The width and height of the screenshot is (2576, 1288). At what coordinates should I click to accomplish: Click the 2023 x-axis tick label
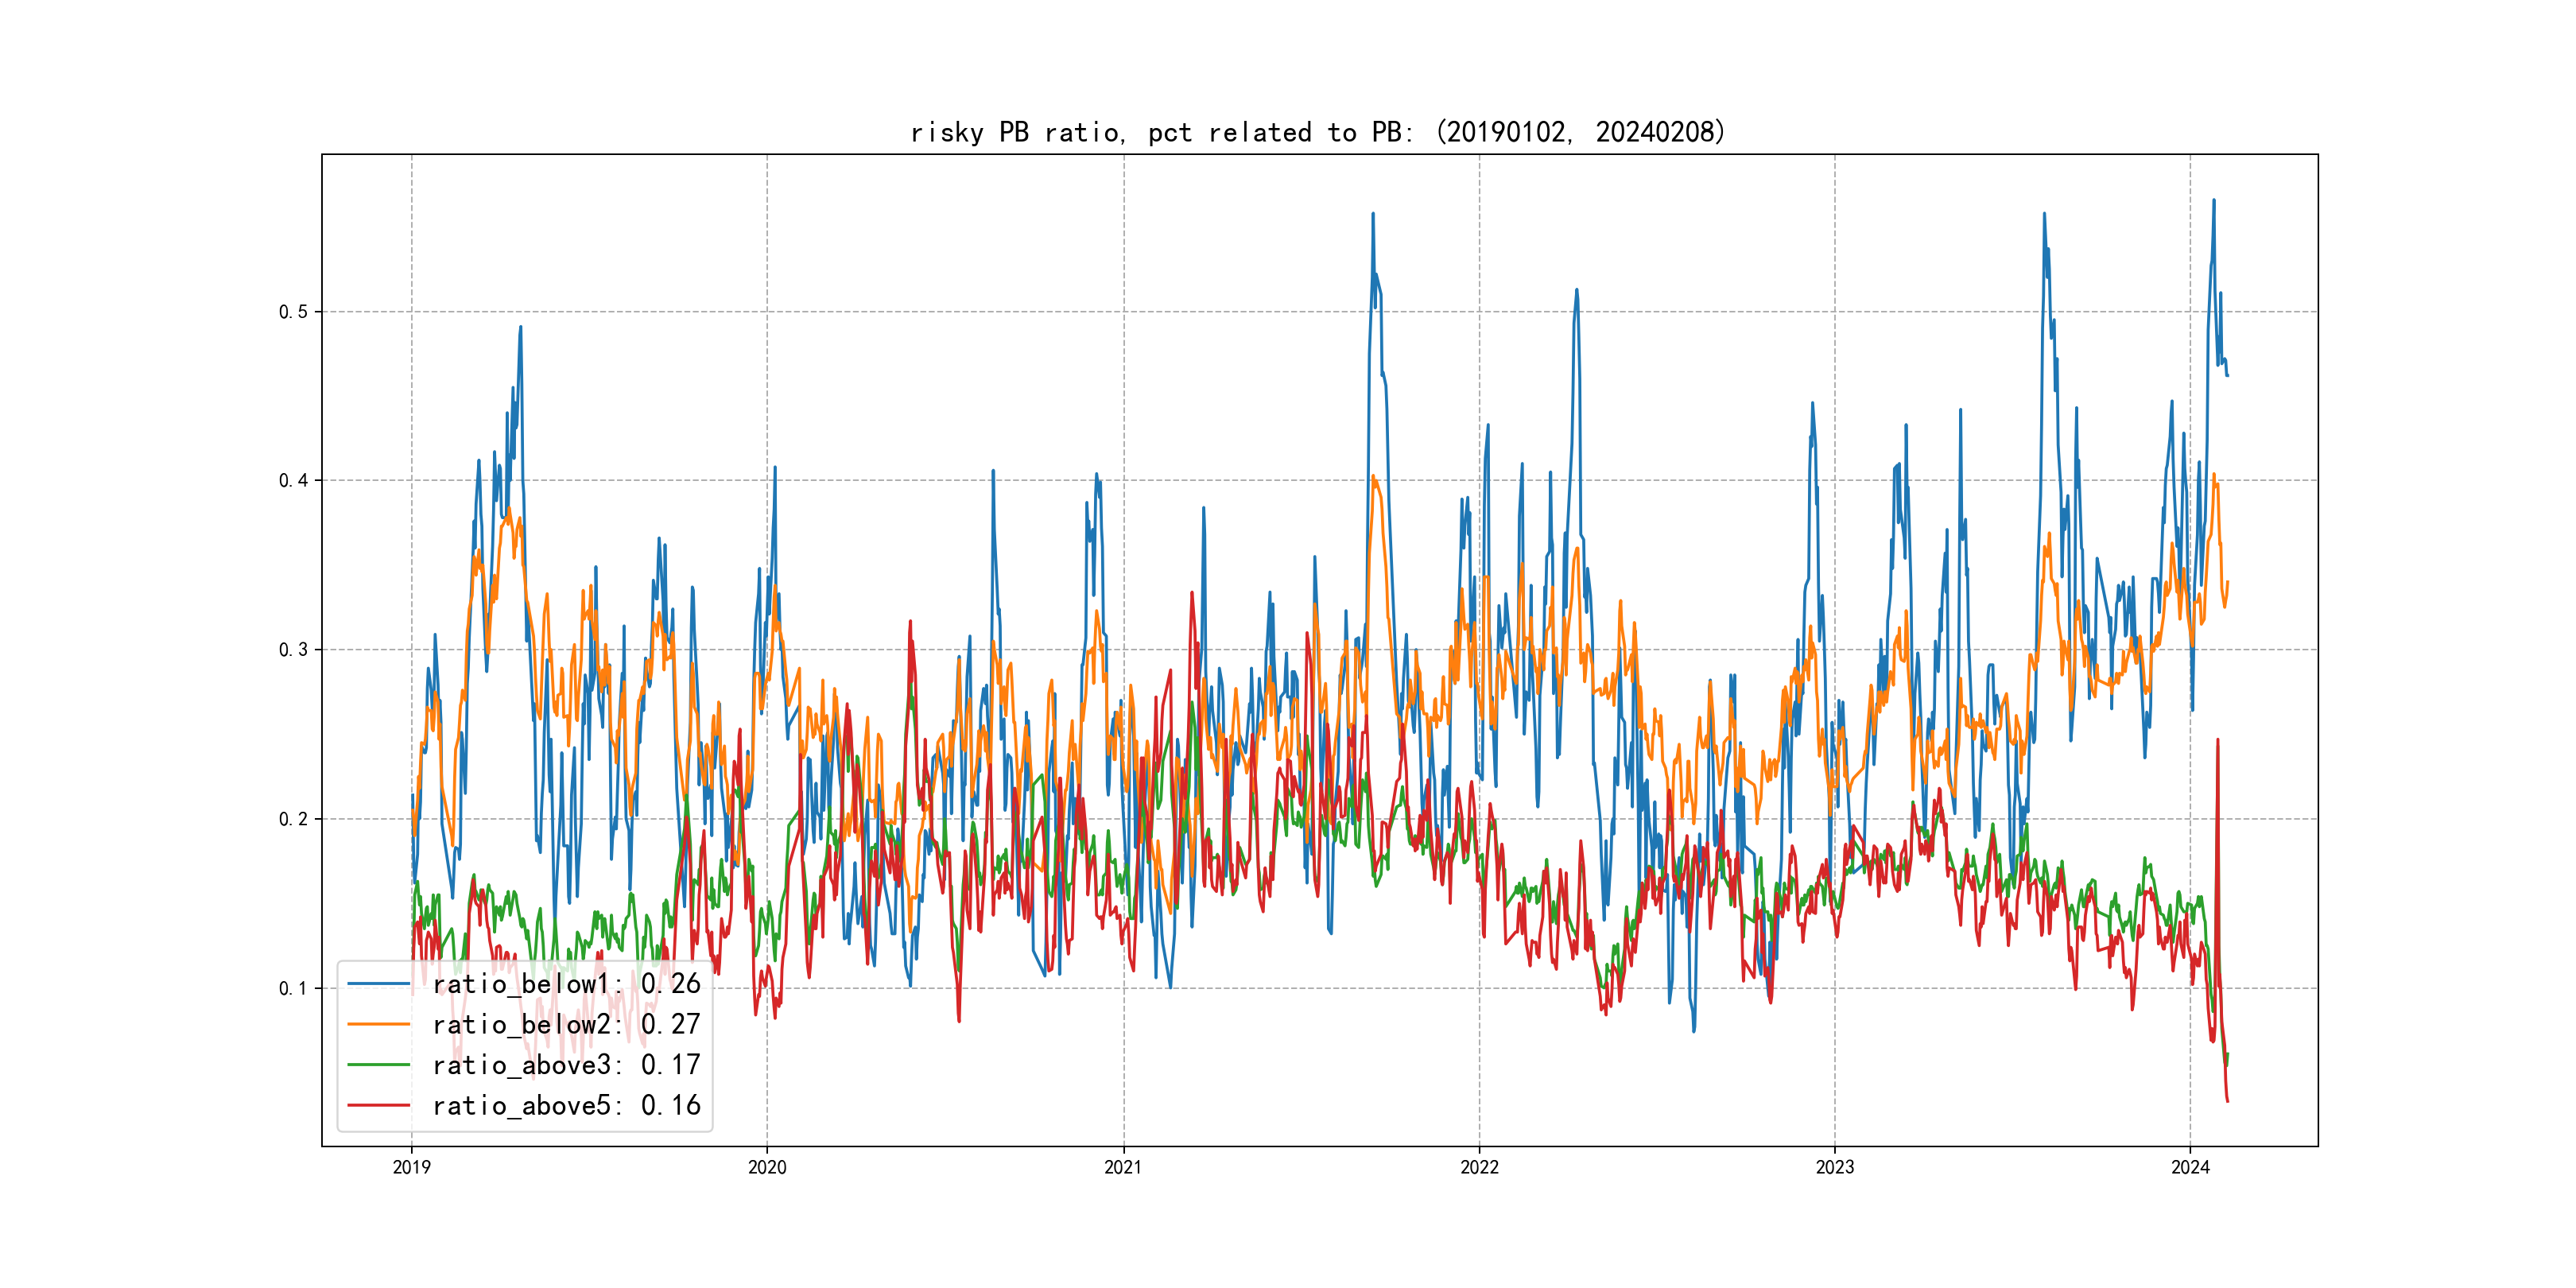[1834, 1167]
